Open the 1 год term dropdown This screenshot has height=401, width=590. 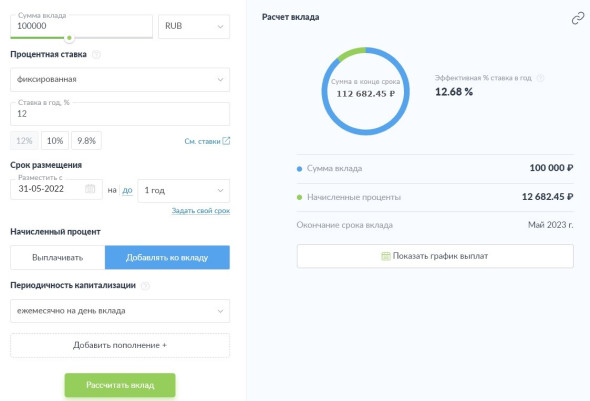[x=184, y=191]
